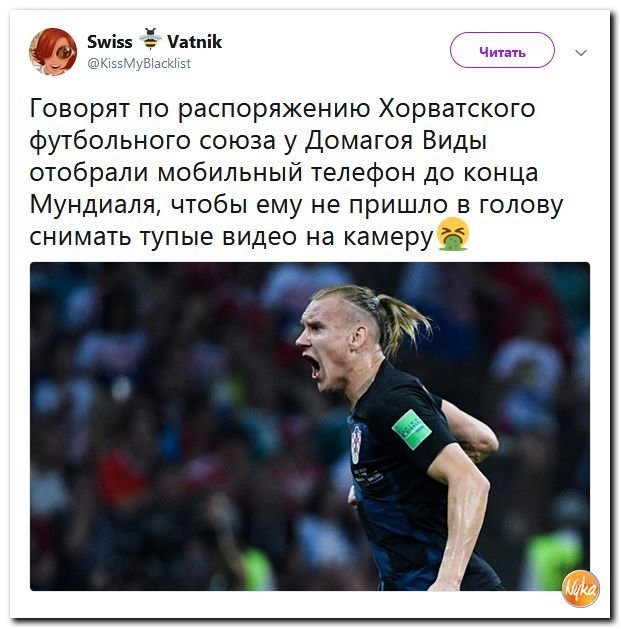Follow the account with the Читать button
The image size is (621, 629).
coord(502,50)
